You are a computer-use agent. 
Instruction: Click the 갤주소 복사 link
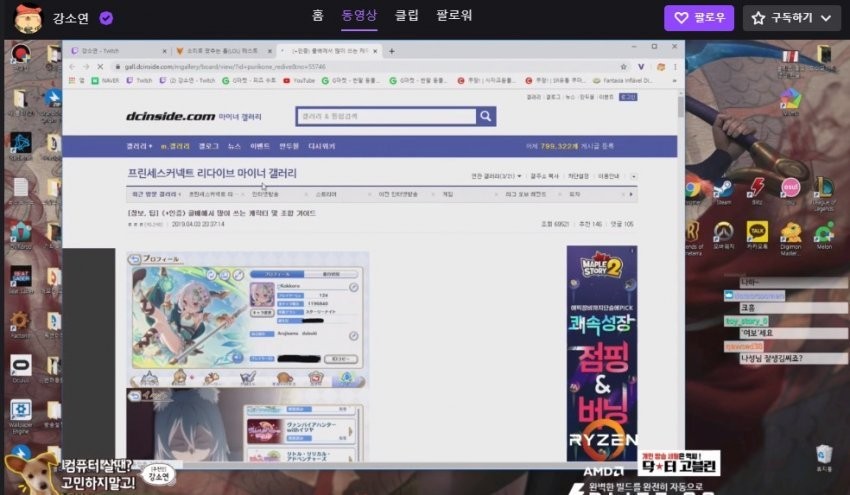coord(544,176)
